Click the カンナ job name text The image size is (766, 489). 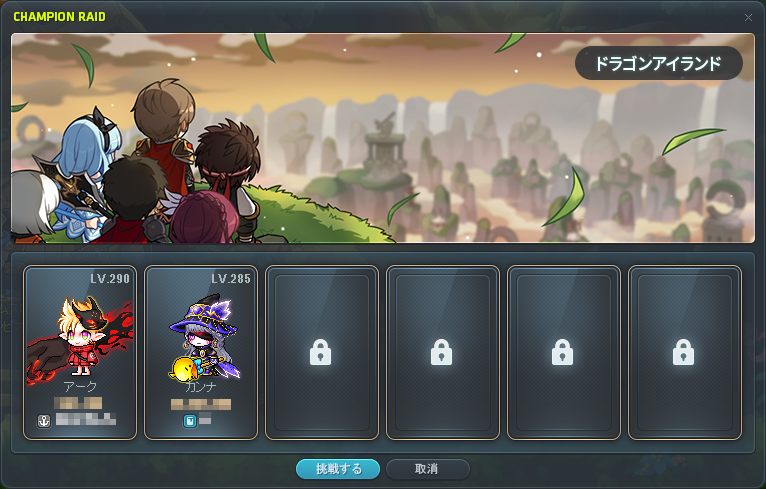pos(201,387)
